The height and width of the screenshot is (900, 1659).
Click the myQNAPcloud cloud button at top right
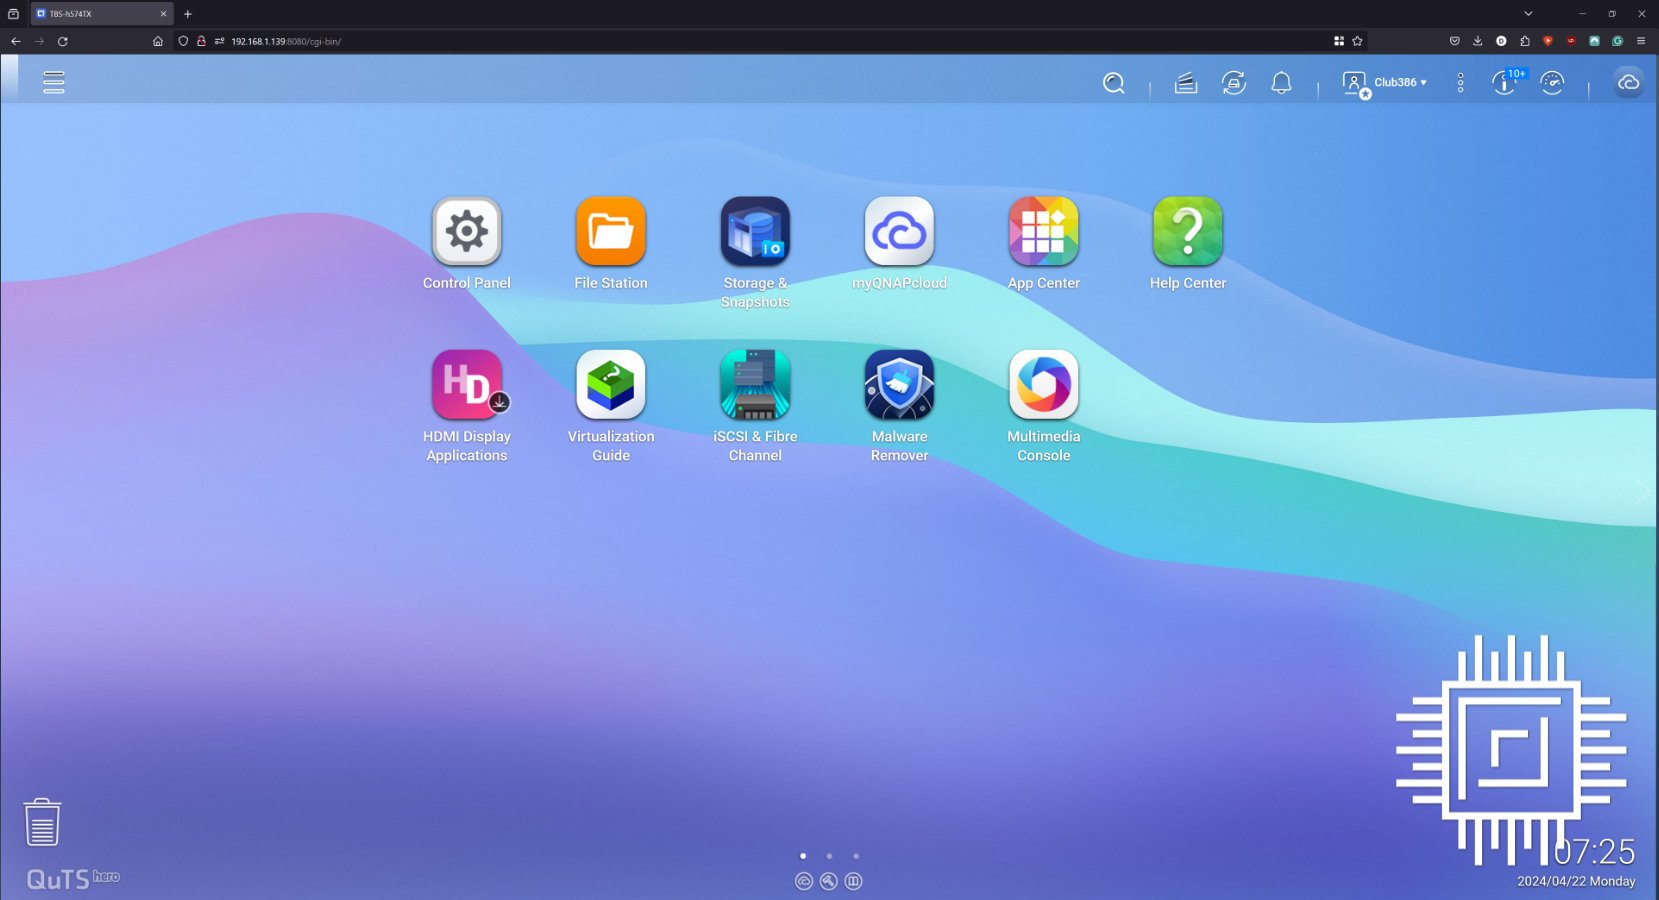[x=1628, y=83]
